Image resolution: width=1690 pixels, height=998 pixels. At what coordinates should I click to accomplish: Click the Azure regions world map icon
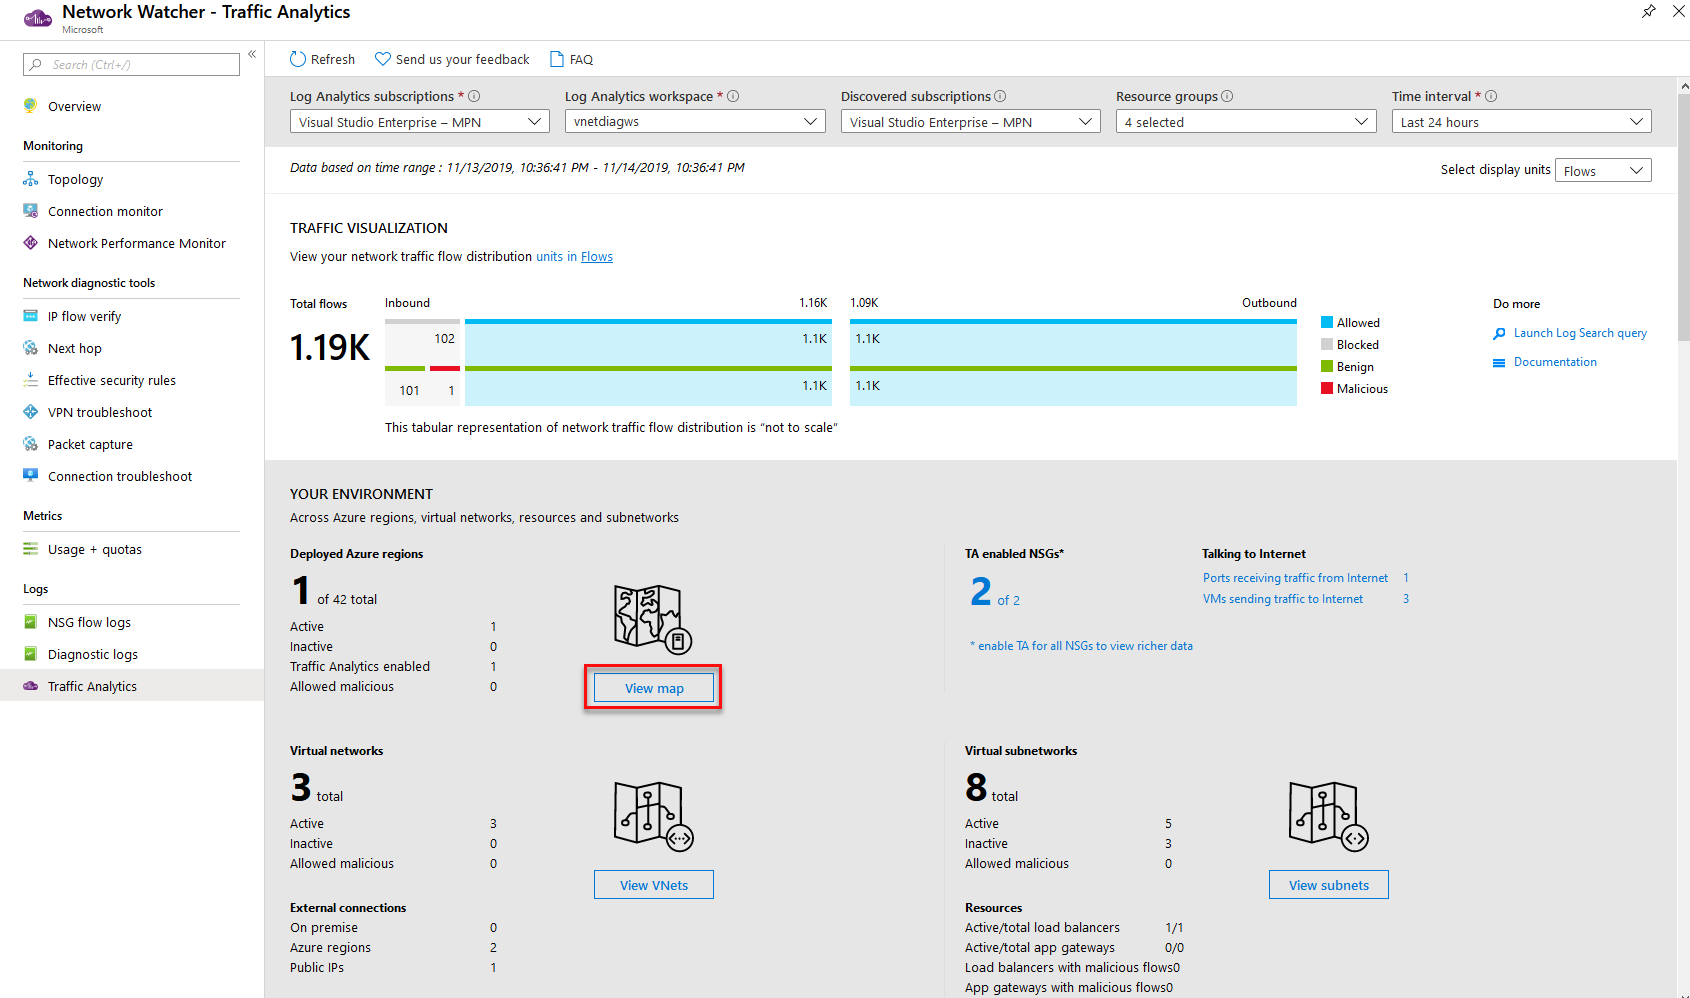pyautogui.click(x=652, y=619)
